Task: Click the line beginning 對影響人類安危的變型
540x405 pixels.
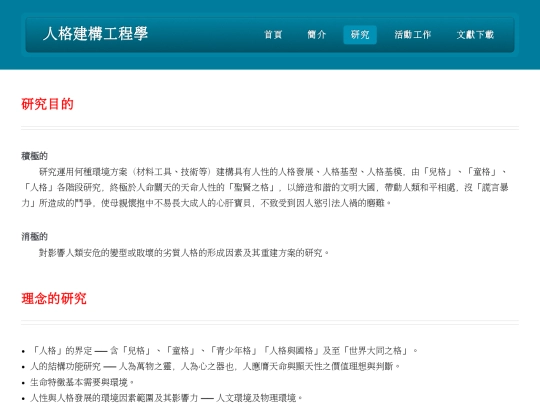Action: pos(184,253)
